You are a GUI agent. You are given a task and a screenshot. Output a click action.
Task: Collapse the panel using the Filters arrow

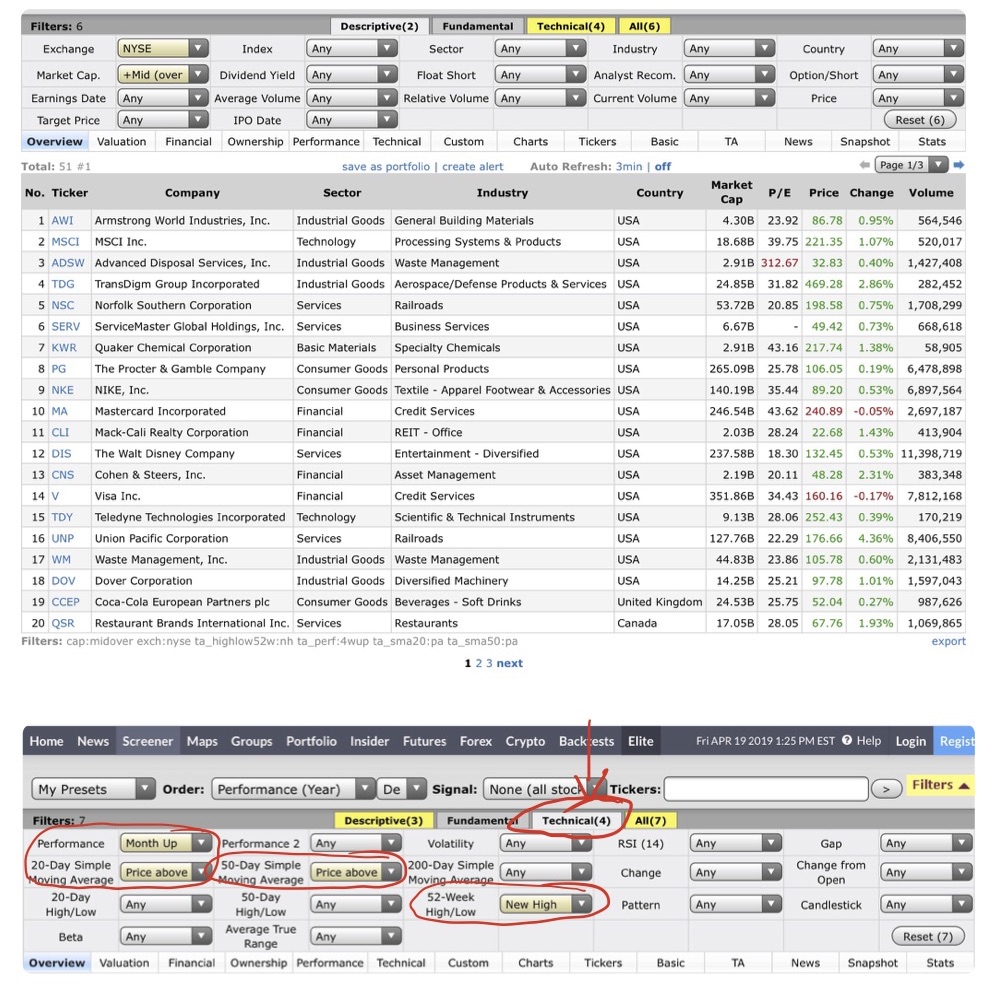pos(939,786)
